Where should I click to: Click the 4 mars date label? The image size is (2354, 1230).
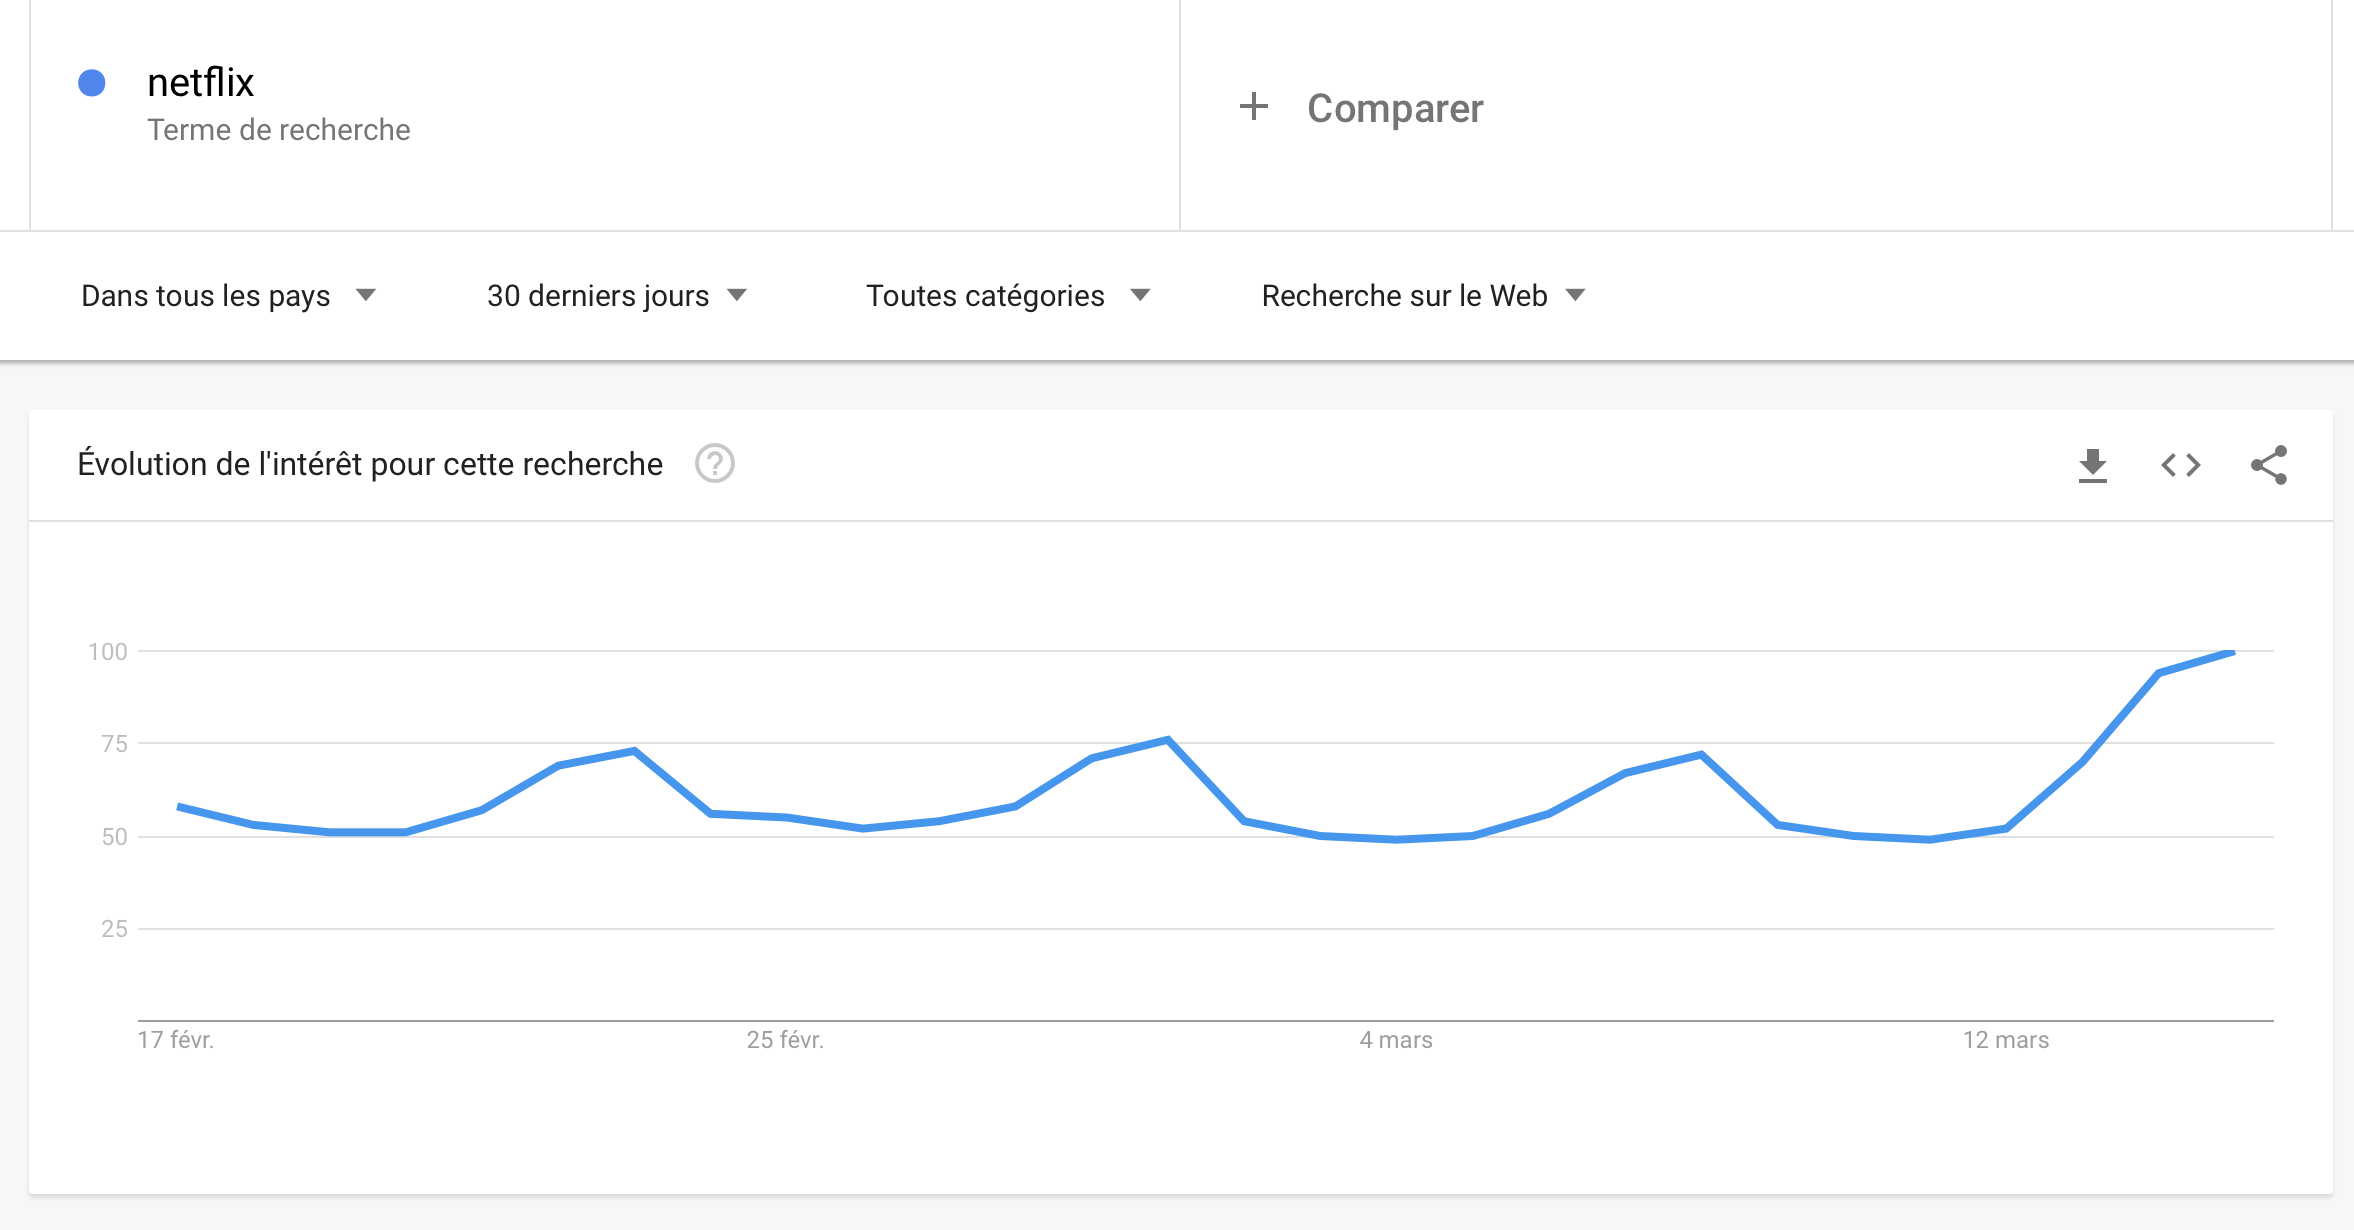pyautogui.click(x=1395, y=1040)
